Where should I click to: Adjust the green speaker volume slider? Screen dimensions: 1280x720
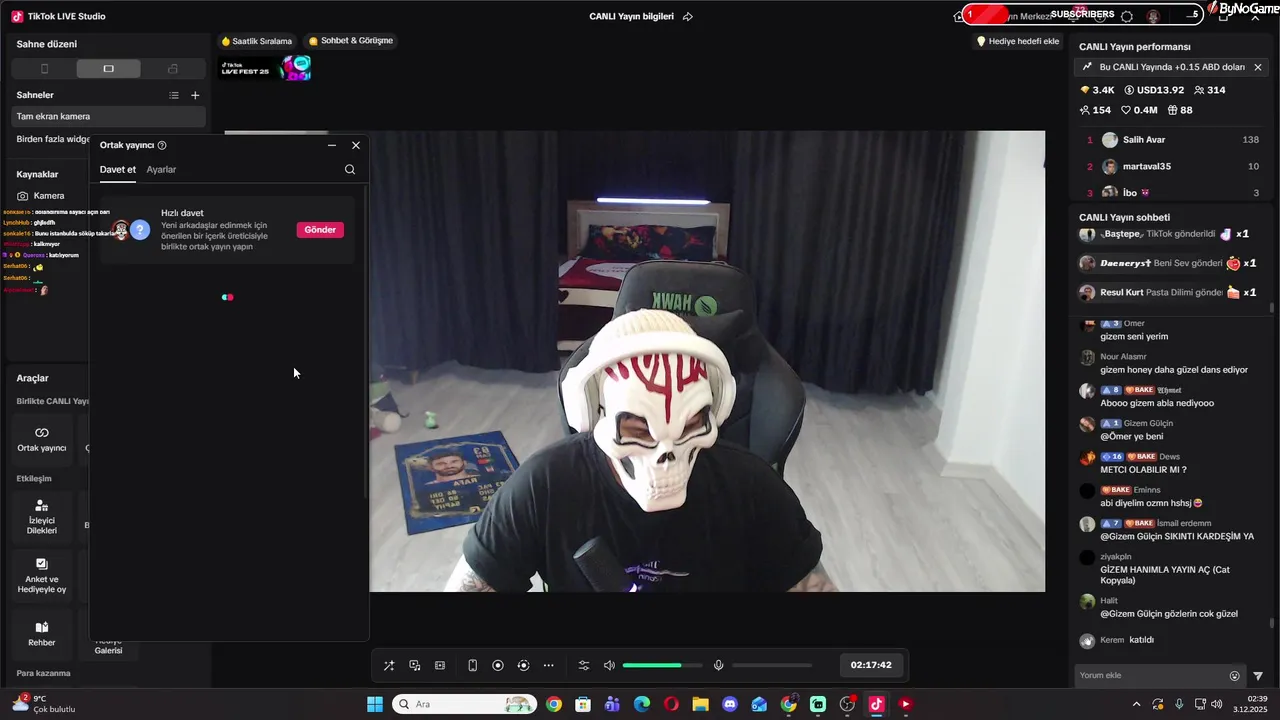tap(661, 665)
